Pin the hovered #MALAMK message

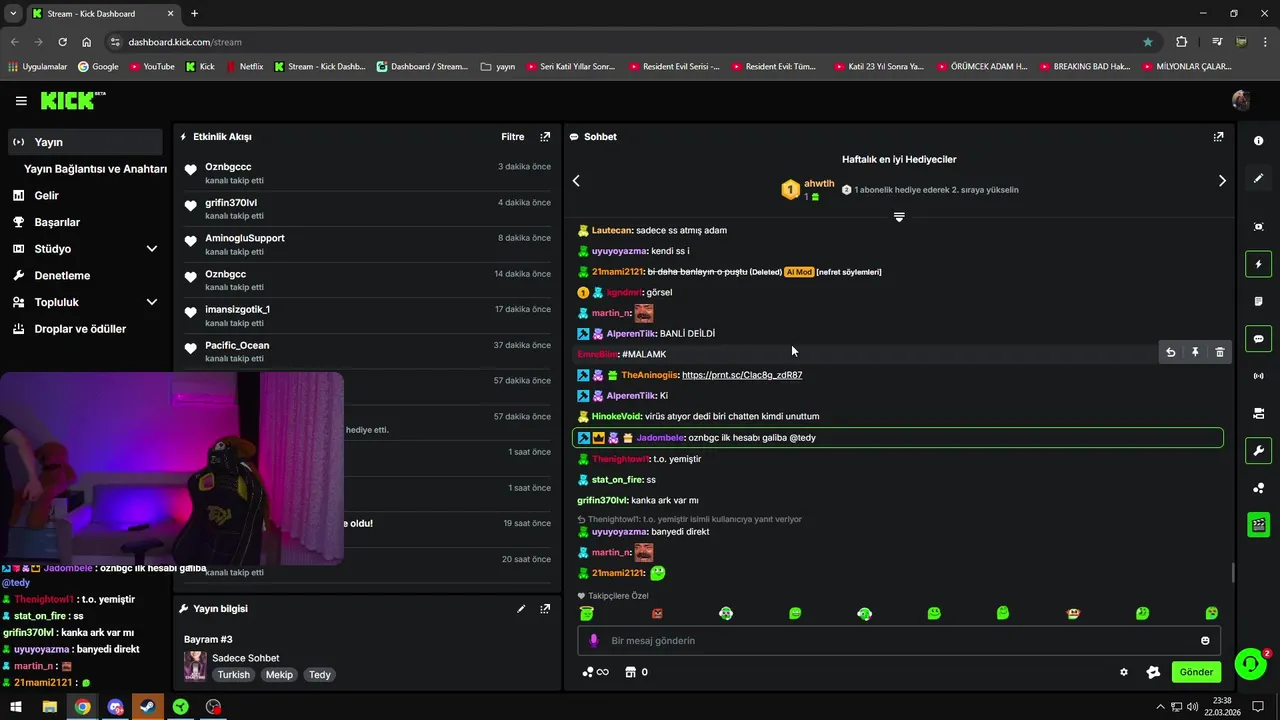pyautogui.click(x=1195, y=352)
